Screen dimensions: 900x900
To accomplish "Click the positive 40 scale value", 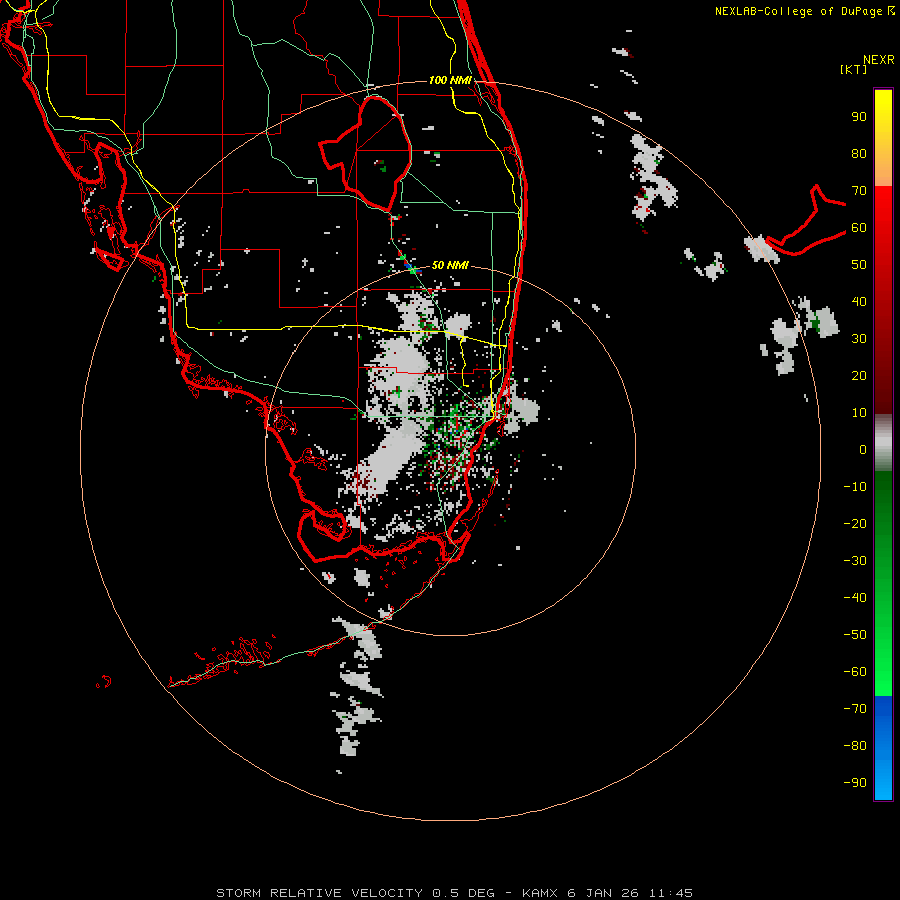I will click(x=859, y=302).
